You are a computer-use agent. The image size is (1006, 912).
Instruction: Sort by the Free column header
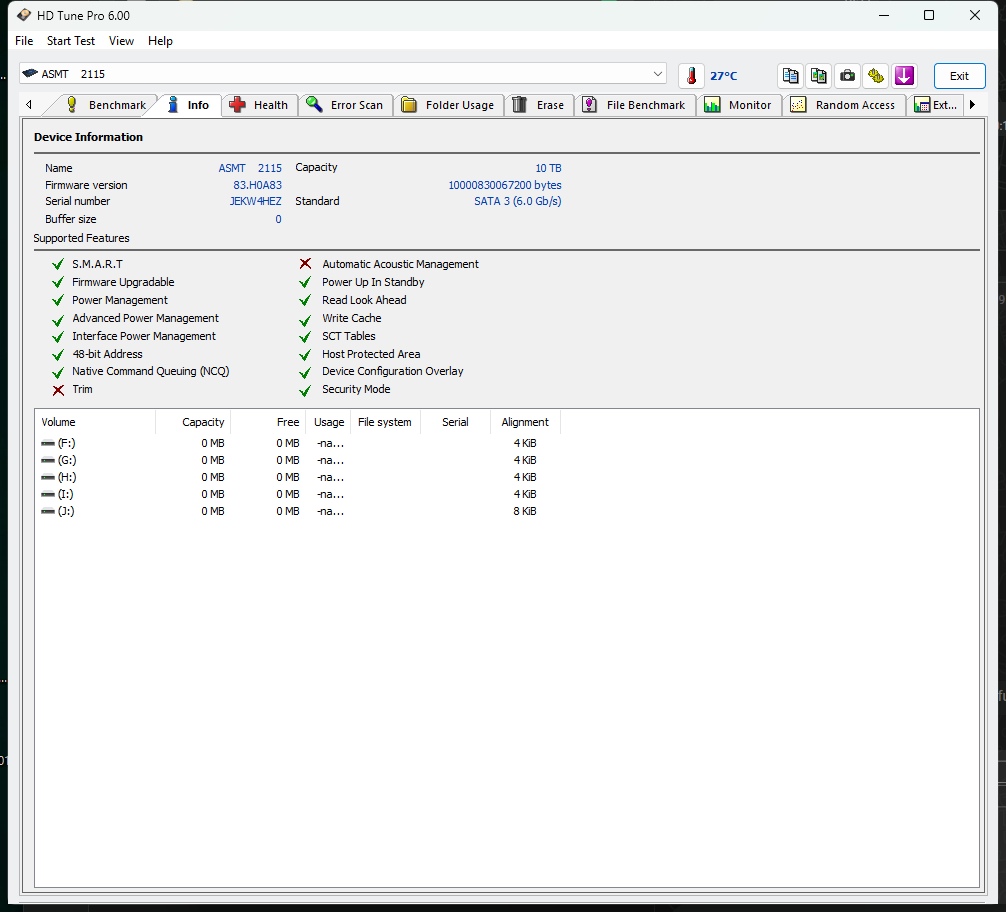268,422
